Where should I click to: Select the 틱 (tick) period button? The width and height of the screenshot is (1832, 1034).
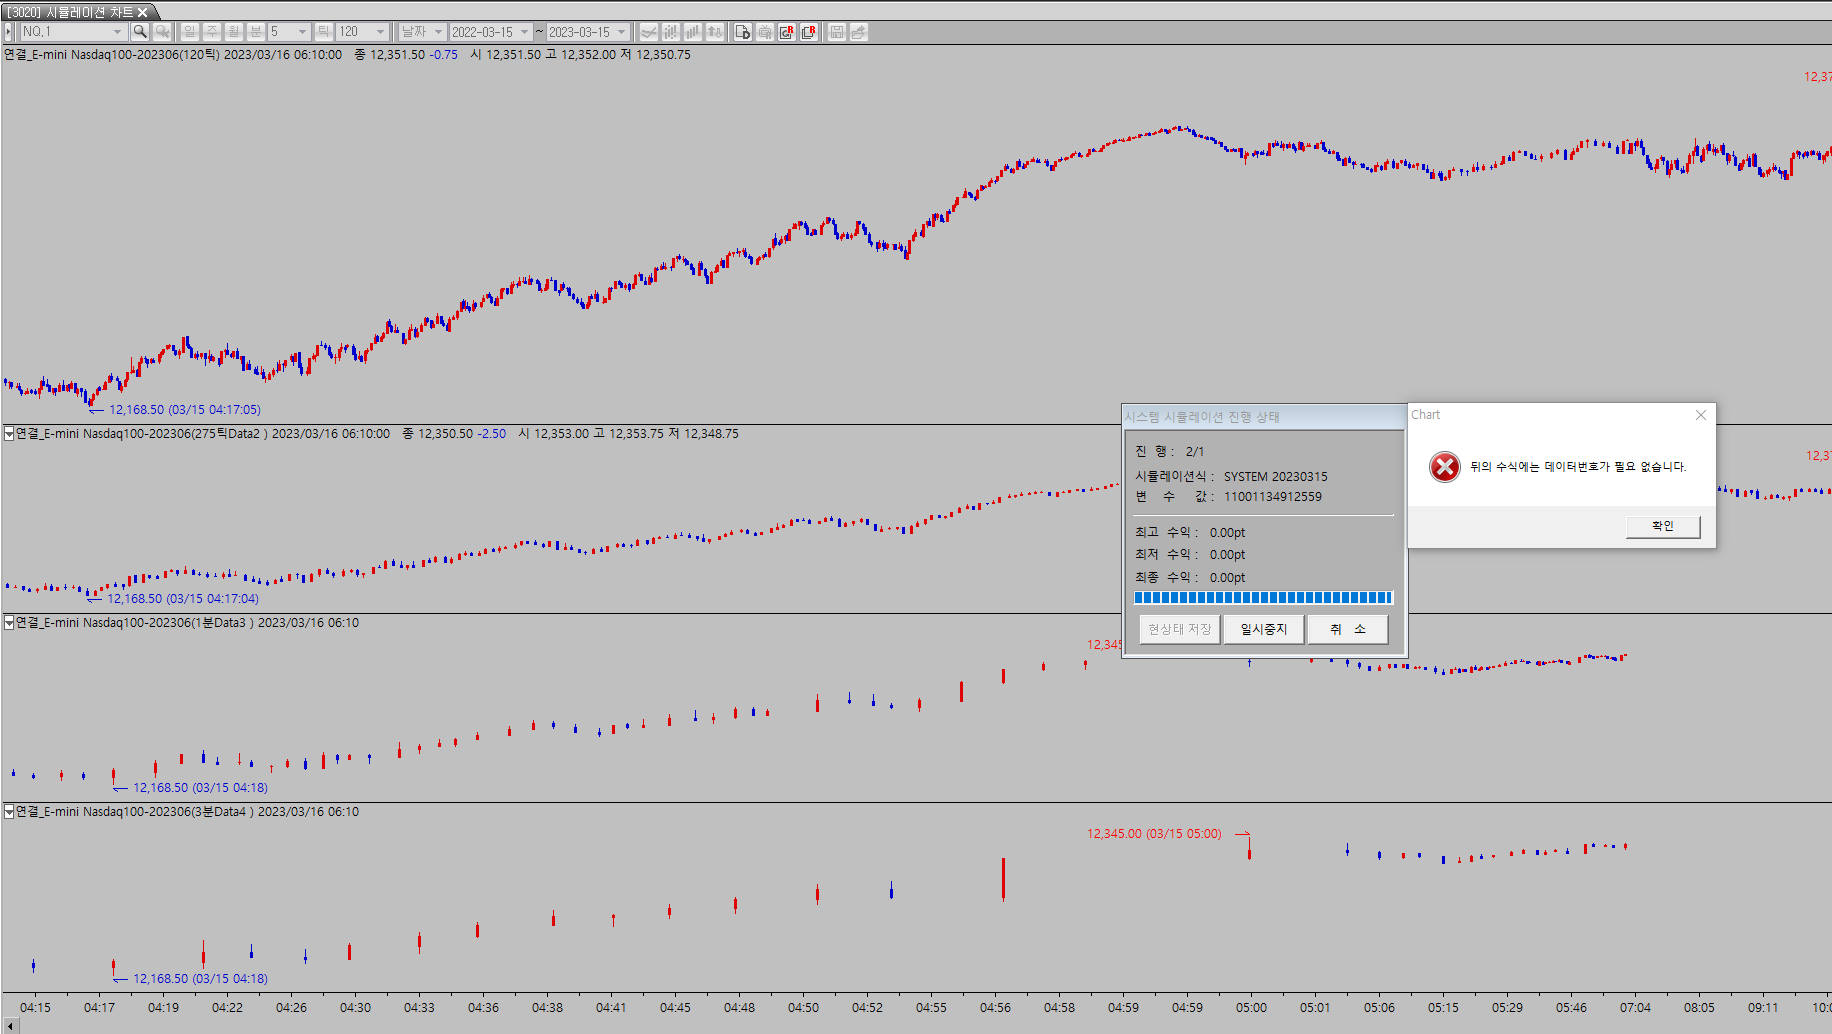coord(324,32)
